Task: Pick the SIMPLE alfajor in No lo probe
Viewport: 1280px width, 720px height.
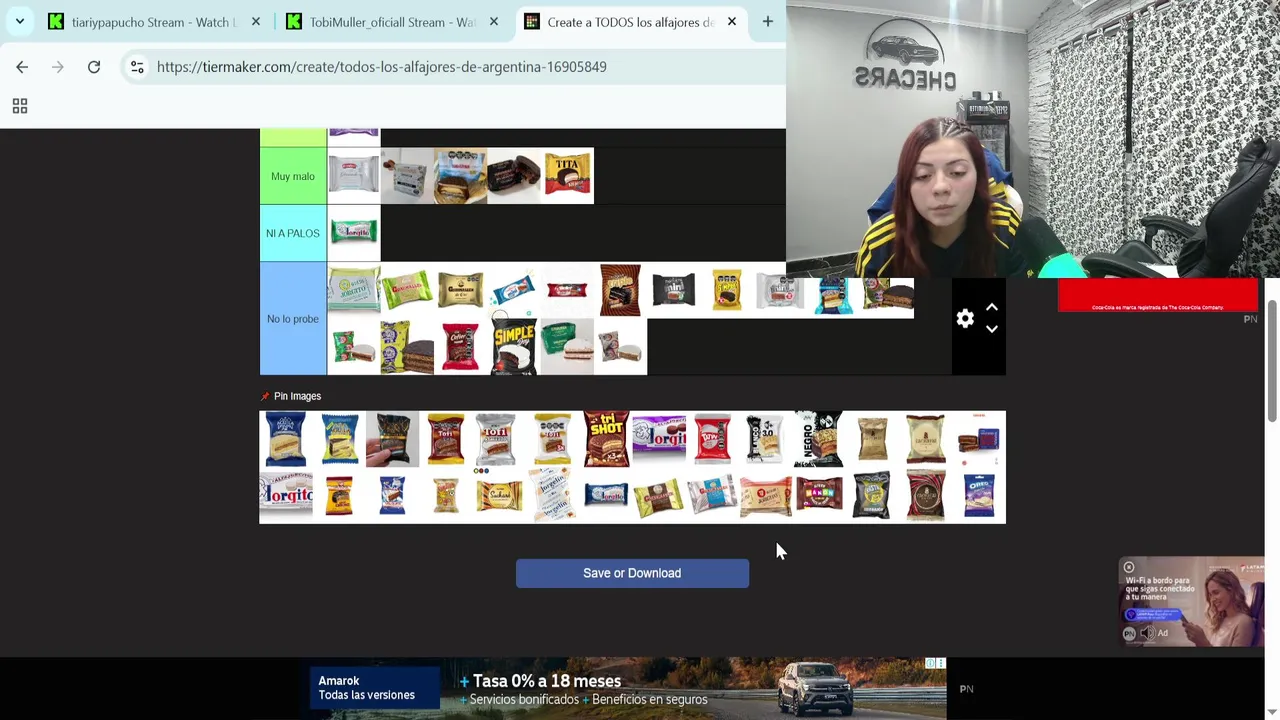Action: pos(514,347)
